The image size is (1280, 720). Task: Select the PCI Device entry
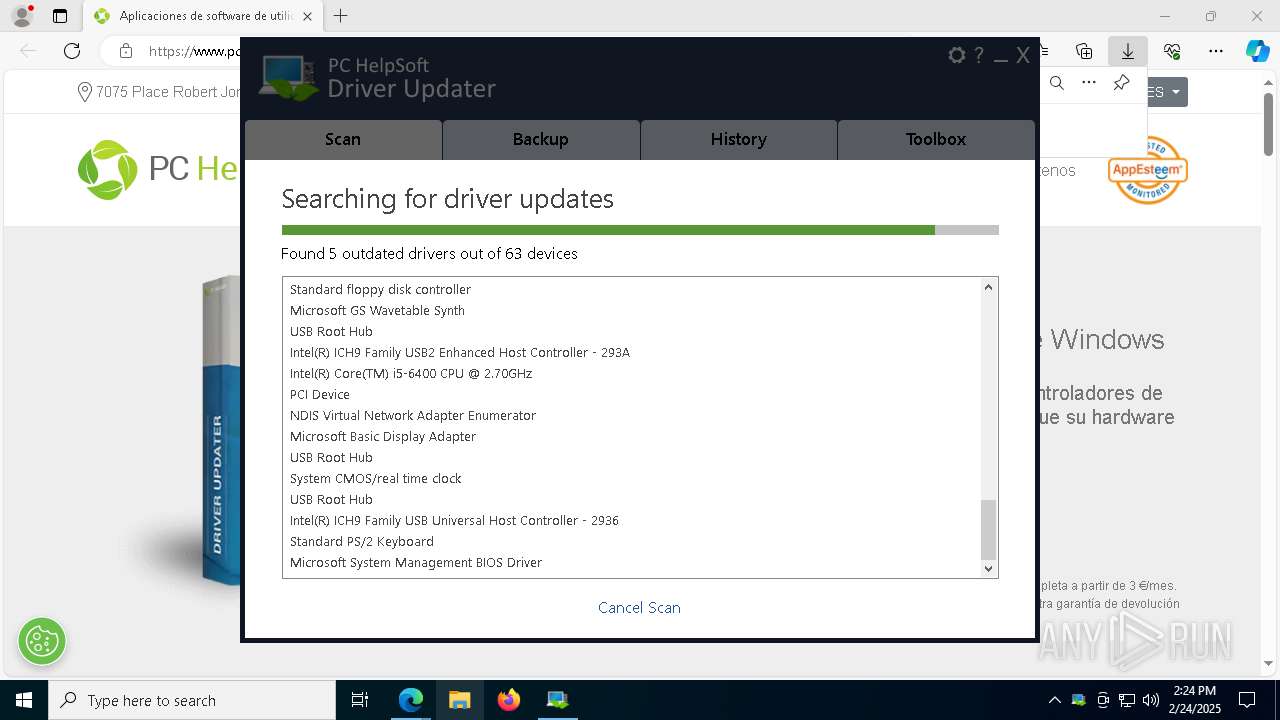[x=320, y=394]
